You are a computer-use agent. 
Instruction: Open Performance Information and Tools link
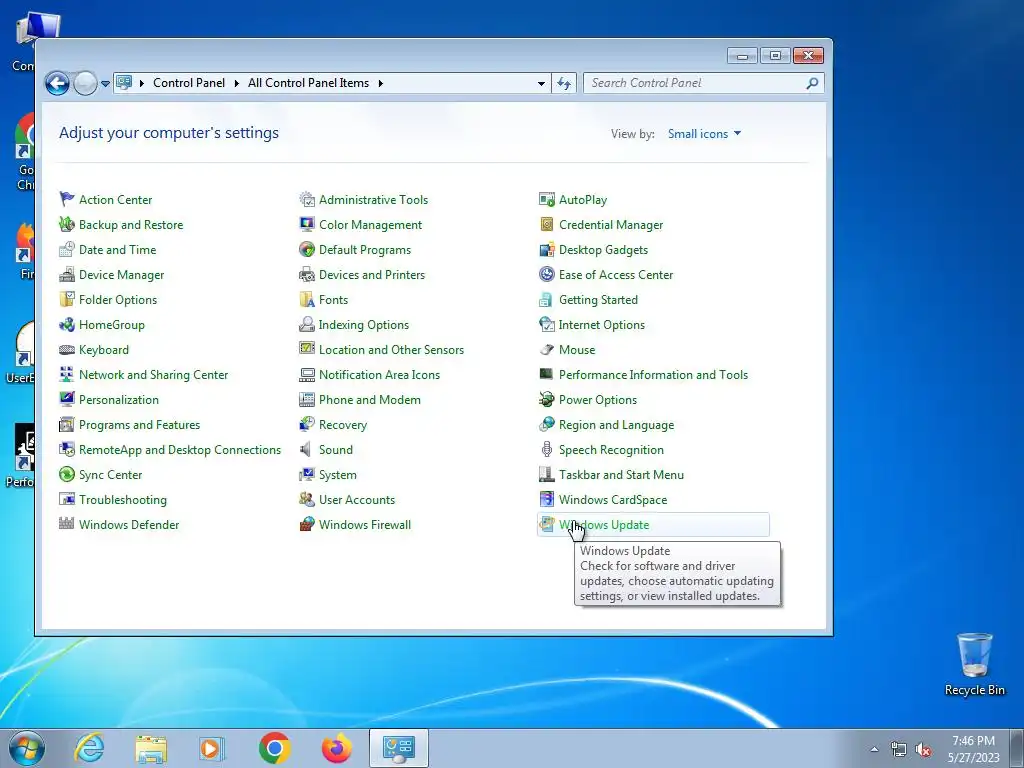[x=653, y=375]
